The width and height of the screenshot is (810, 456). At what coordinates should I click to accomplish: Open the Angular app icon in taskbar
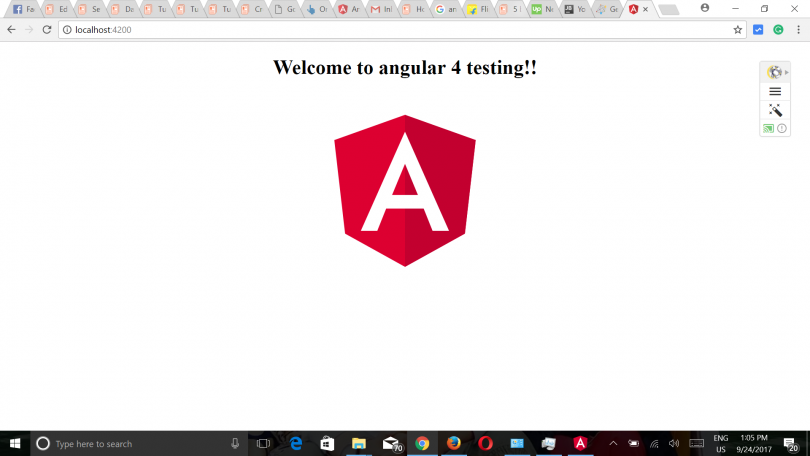(x=580, y=444)
